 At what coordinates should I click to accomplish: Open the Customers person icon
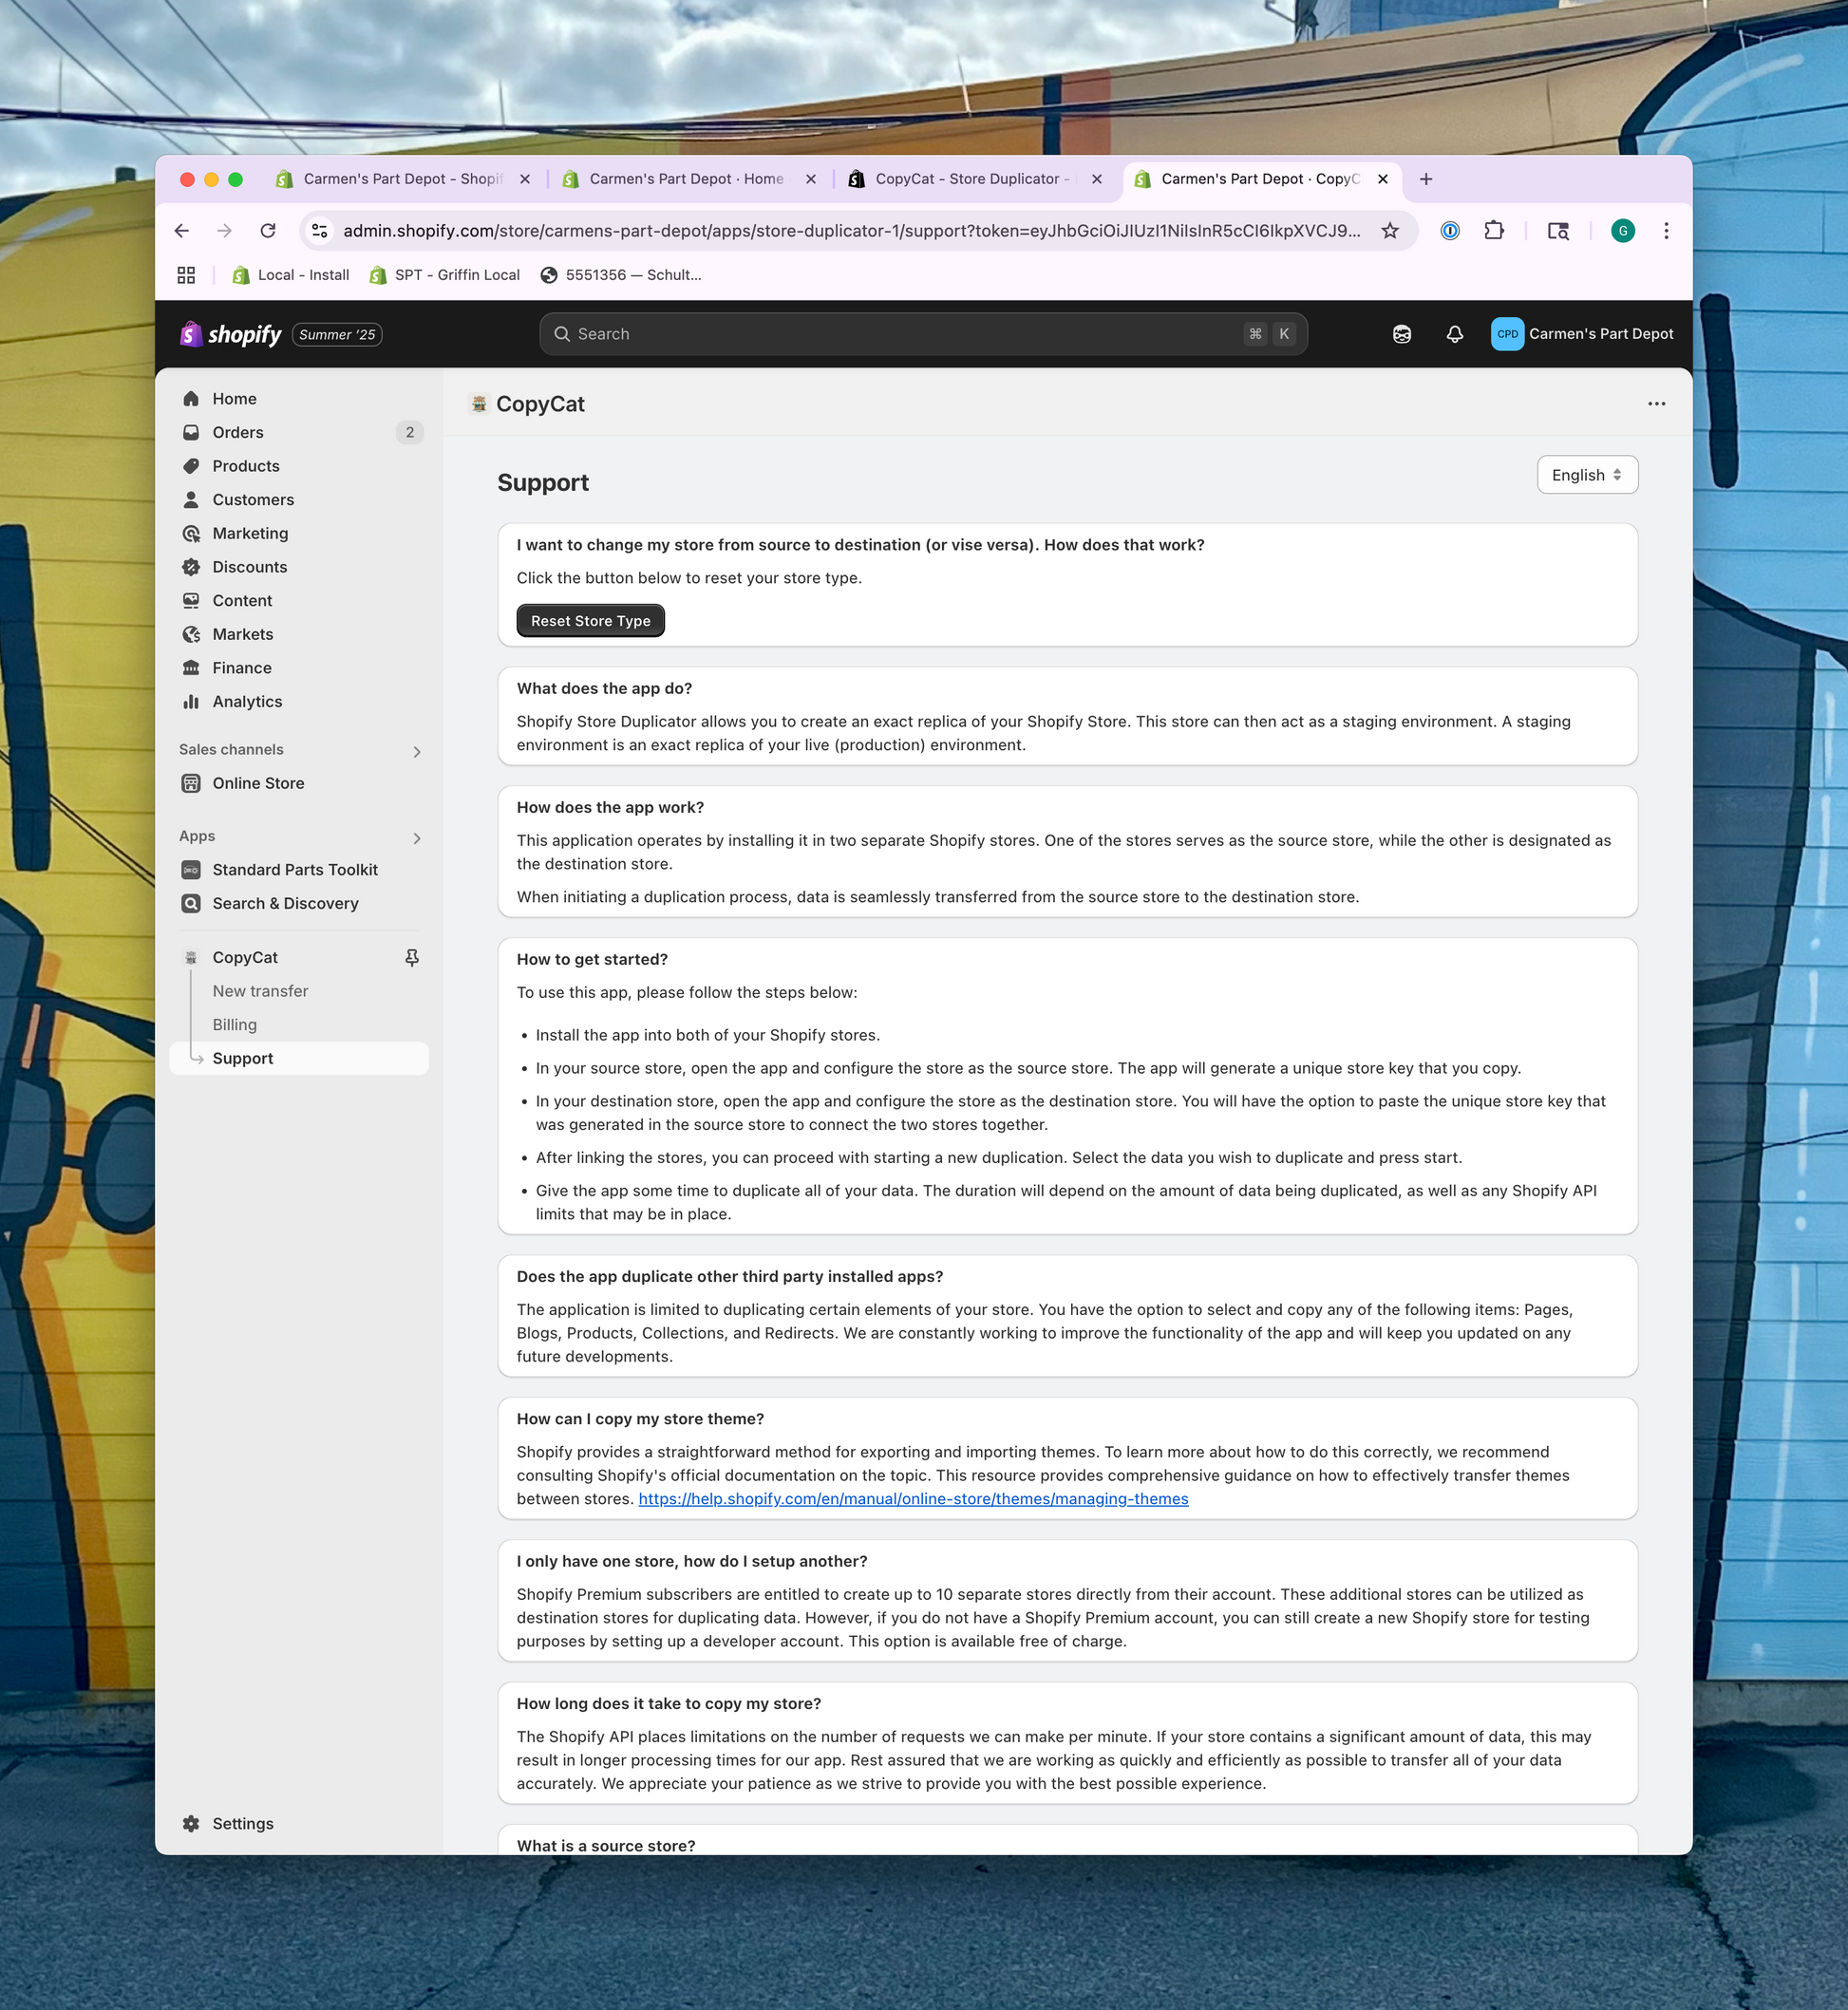coord(191,500)
